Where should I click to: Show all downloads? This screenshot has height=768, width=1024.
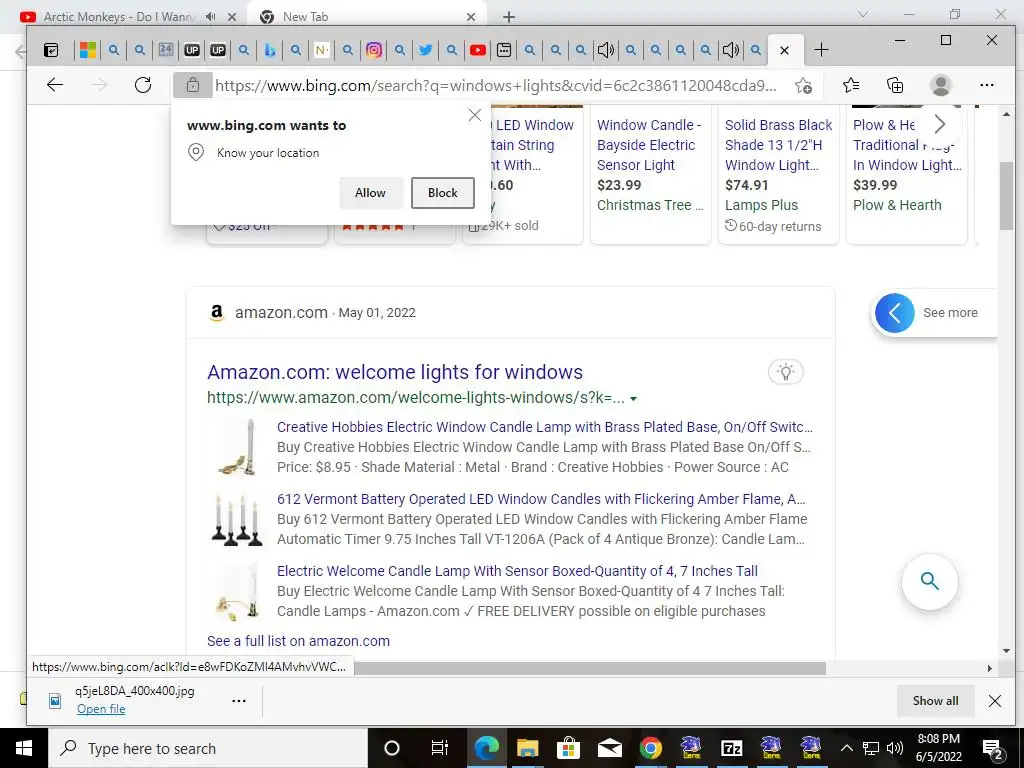(x=935, y=701)
